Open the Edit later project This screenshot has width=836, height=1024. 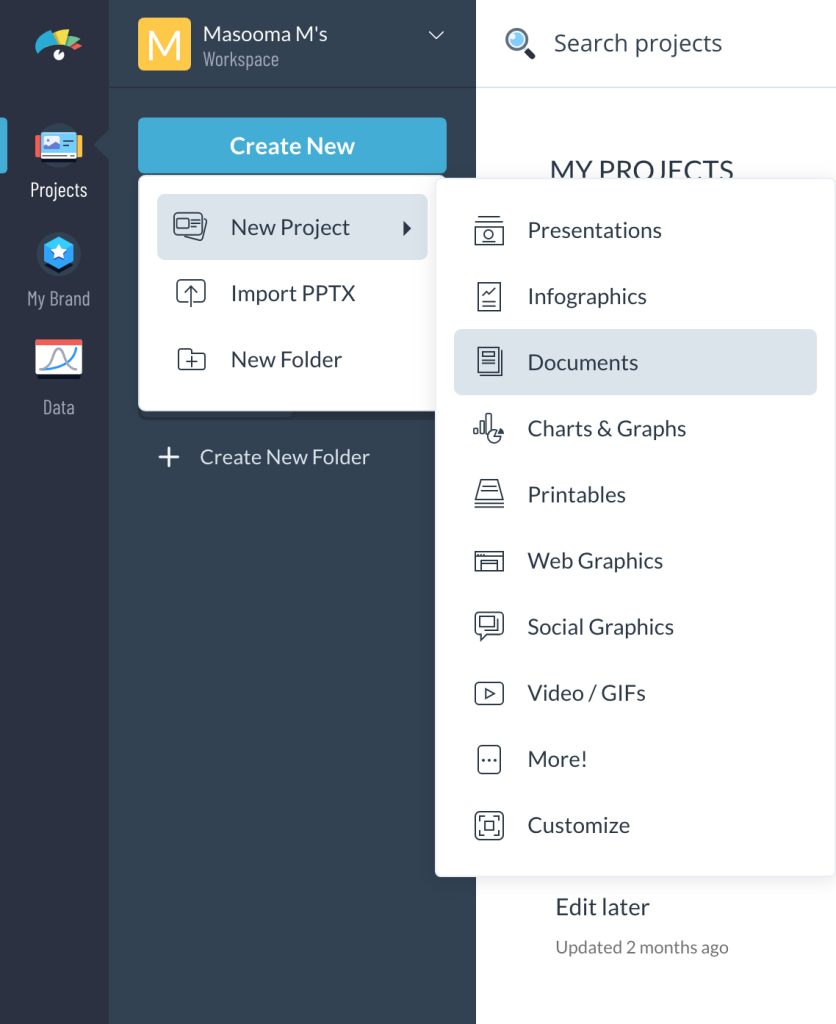point(602,907)
